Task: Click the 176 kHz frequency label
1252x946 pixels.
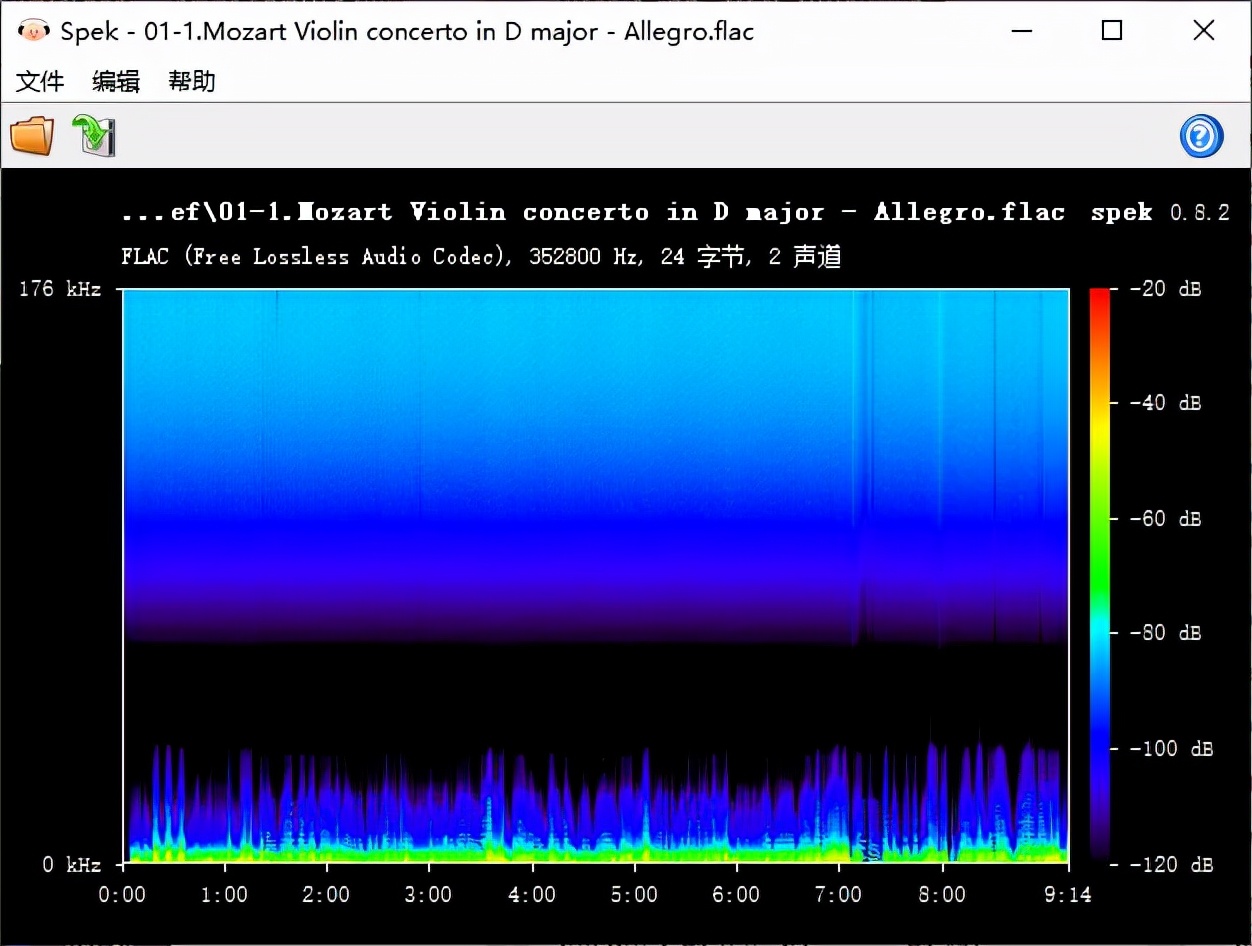Action: tap(60, 290)
